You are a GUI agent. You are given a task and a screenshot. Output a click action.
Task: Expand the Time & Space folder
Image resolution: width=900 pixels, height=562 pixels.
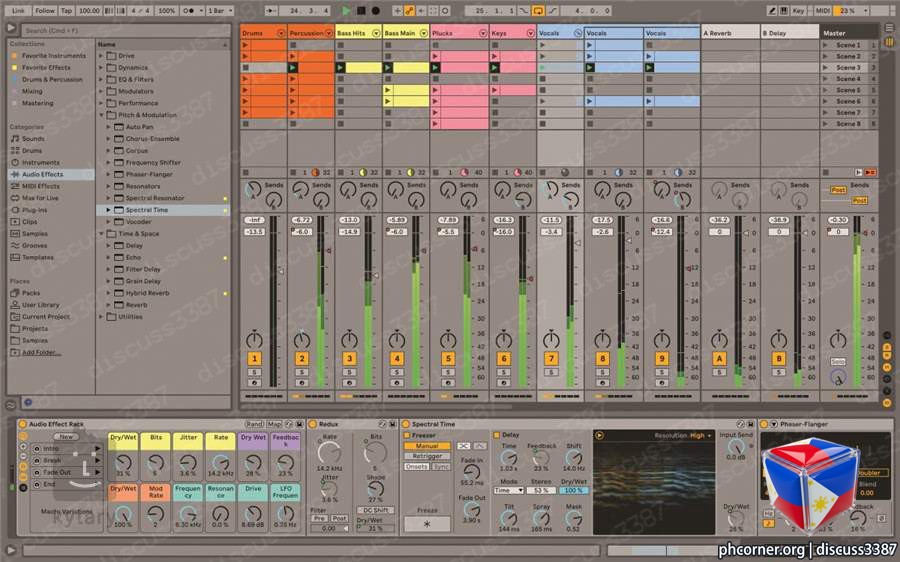click(102, 234)
